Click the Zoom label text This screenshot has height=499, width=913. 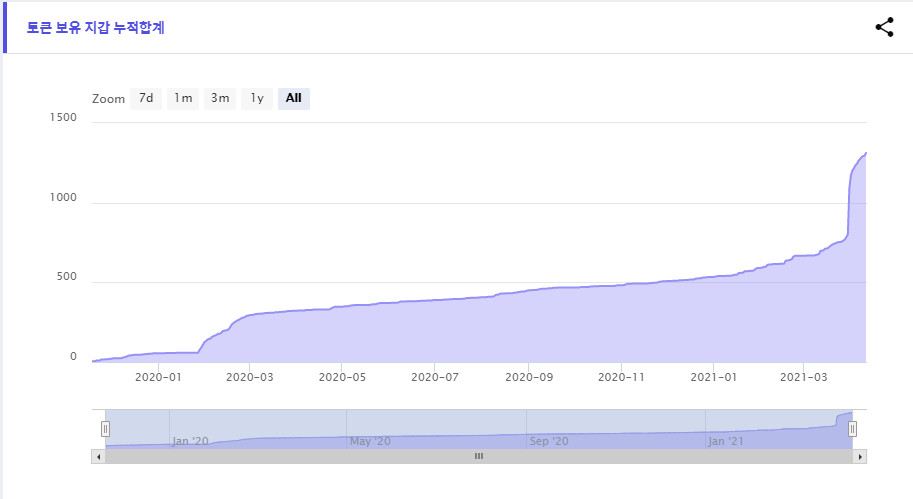108,99
